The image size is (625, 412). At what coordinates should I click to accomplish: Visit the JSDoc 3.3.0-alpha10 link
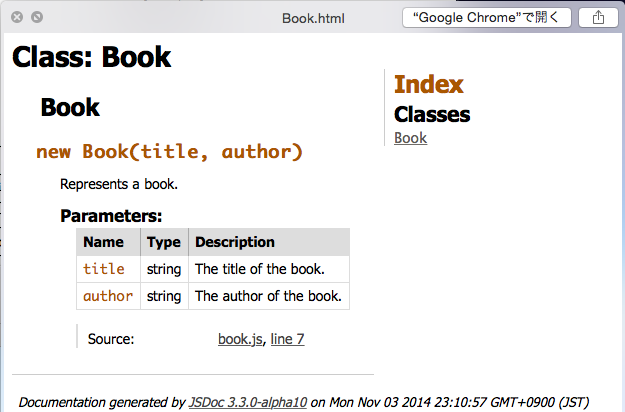(247, 402)
